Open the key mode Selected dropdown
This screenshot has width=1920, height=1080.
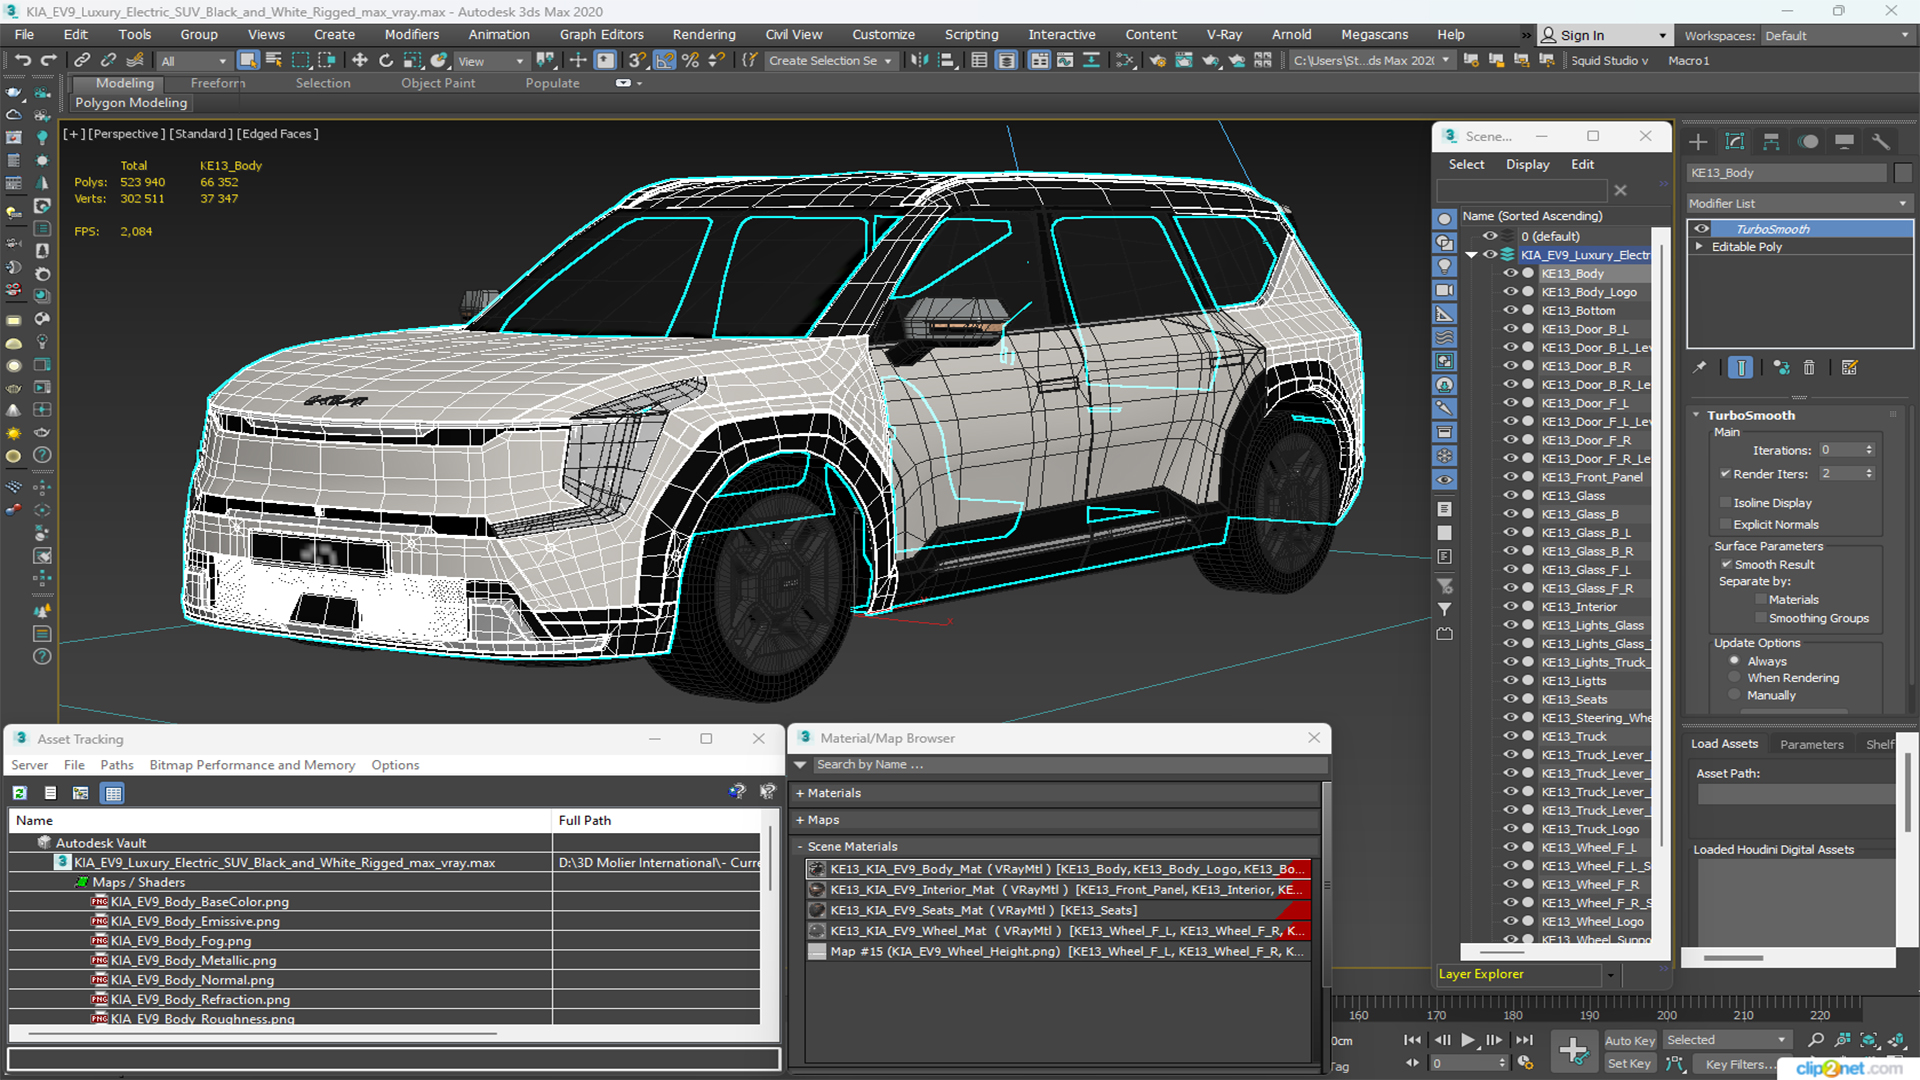1726,1040
